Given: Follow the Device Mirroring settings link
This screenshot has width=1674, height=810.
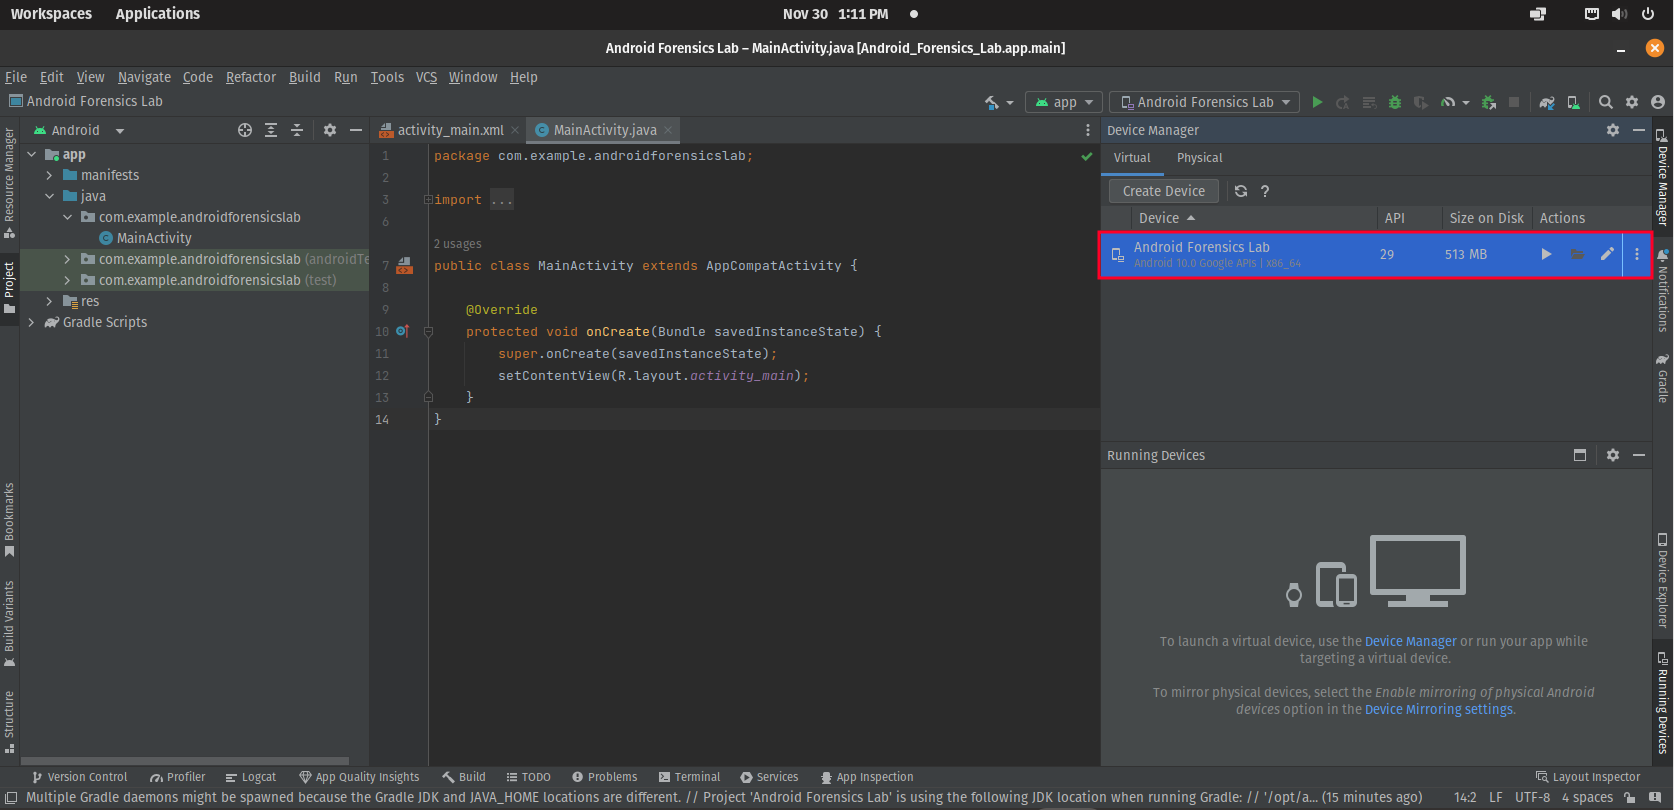Looking at the screenshot, I should (x=1439, y=709).
